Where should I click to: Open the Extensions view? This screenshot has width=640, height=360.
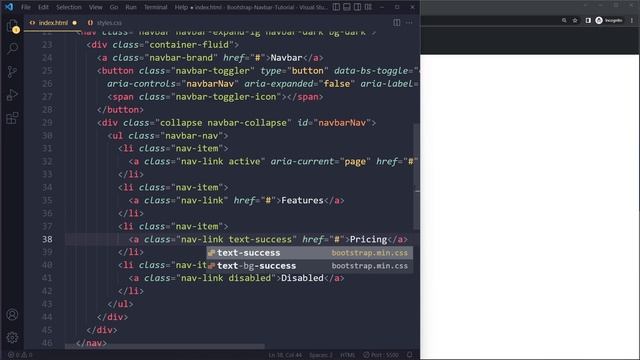[12, 118]
